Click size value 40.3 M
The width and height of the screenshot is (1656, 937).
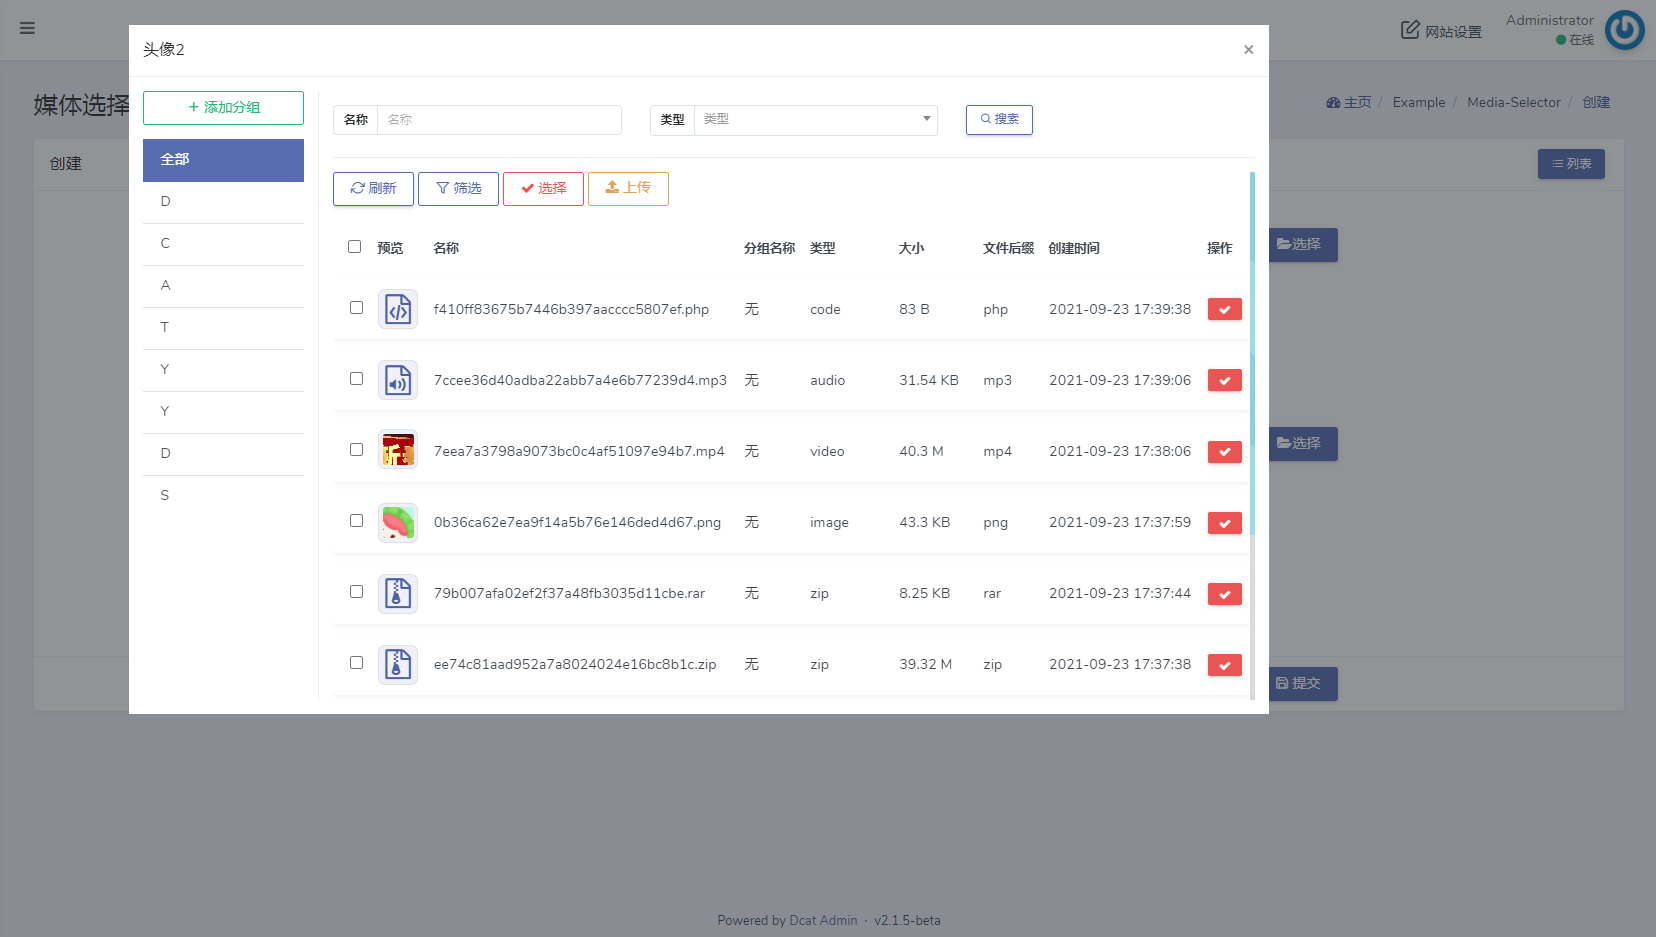tap(921, 452)
